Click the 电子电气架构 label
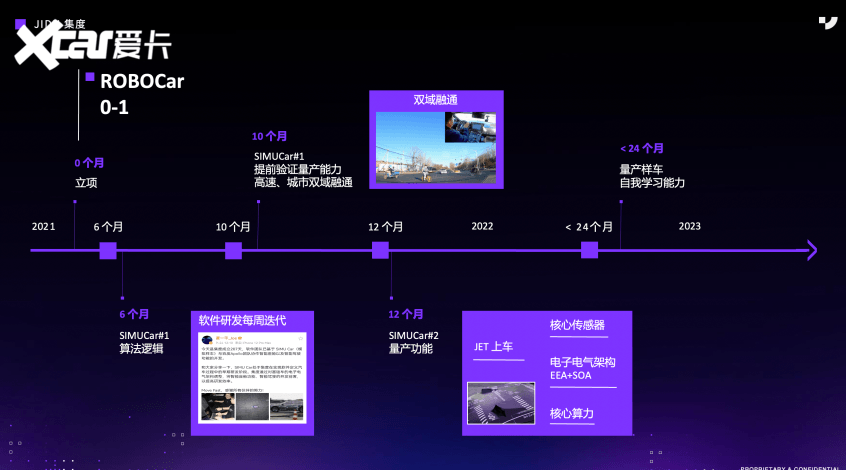The height and width of the screenshot is (470, 846). [583, 362]
